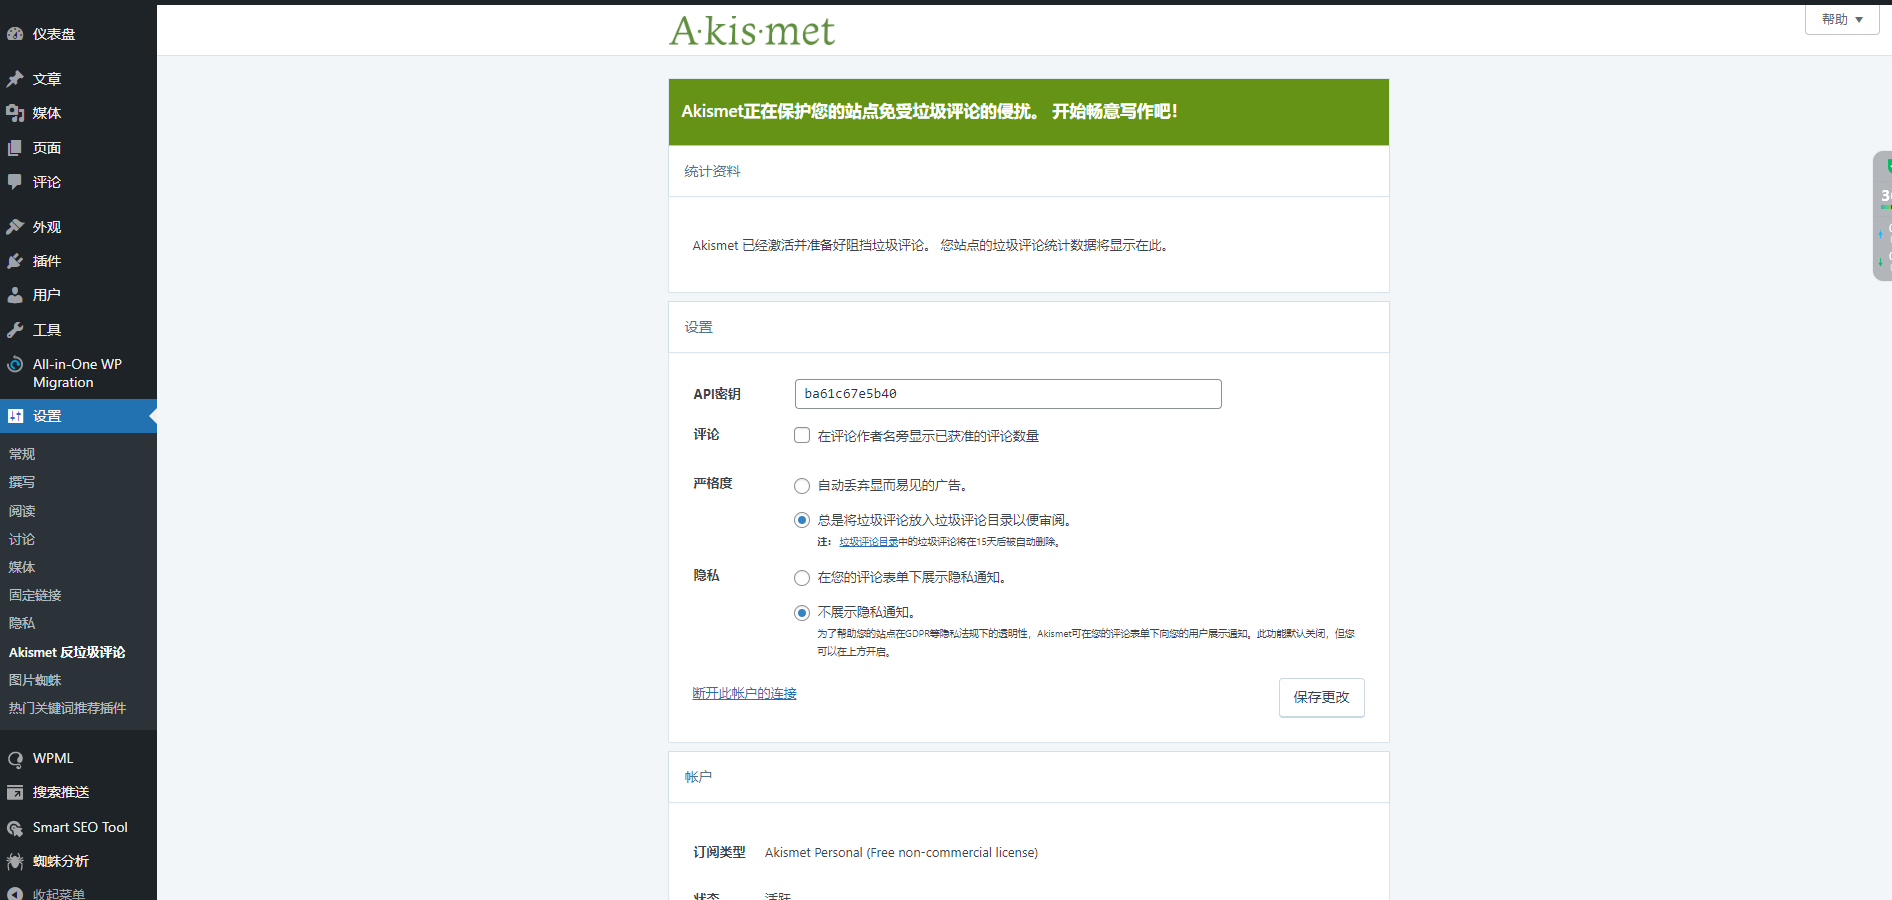Click the 断开此帐户的连接 link

[744, 693]
